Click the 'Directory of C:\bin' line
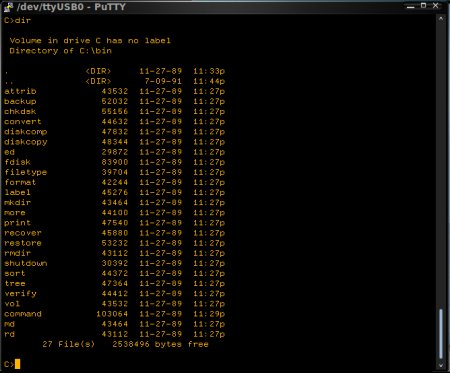Viewport: 450px width, 373px height. coord(60,51)
